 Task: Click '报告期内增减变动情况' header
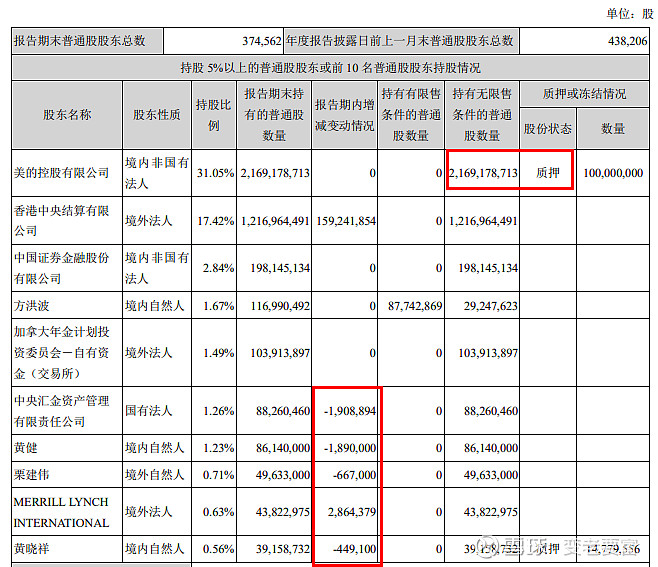pos(345,115)
